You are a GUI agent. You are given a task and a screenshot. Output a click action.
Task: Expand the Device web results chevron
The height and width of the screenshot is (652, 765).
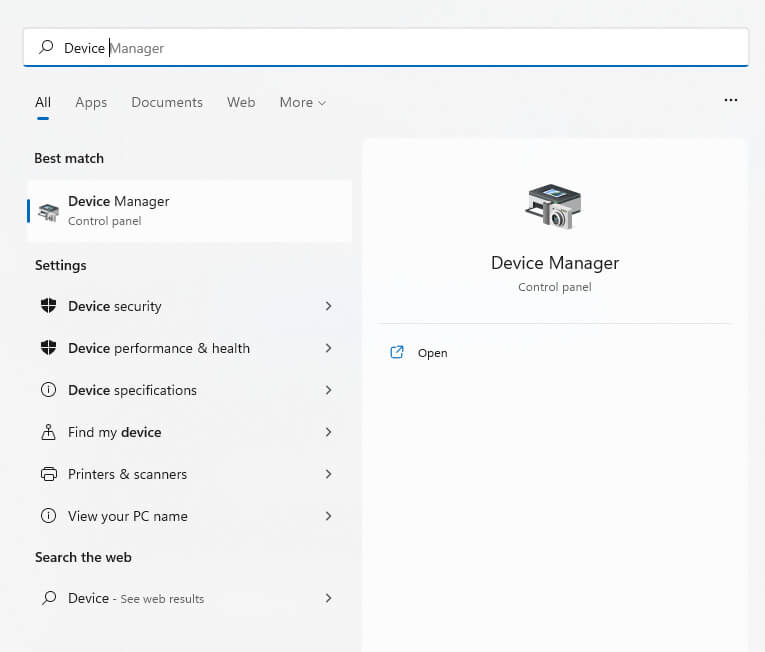coord(328,598)
